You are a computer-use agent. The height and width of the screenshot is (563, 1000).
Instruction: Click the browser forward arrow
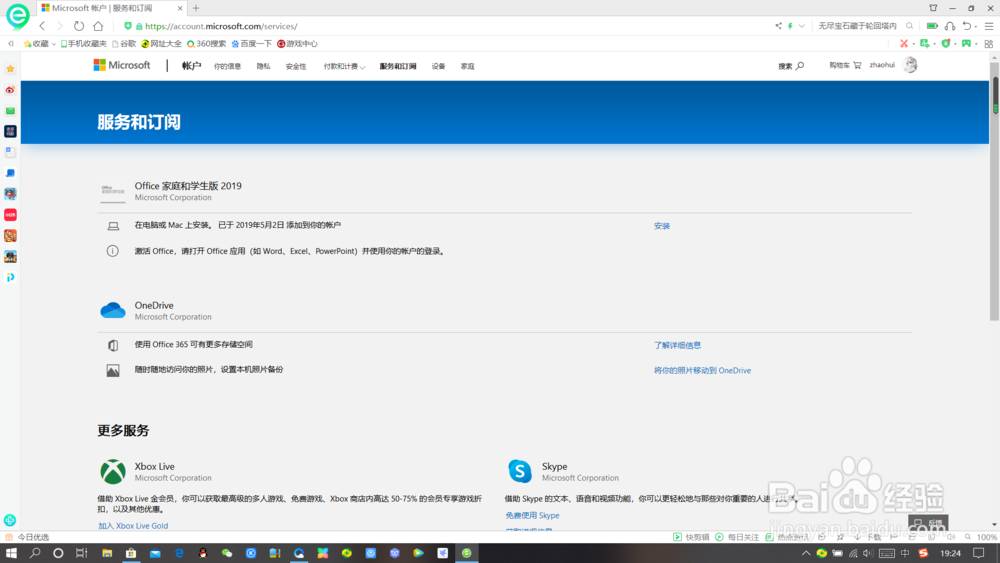(60, 26)
